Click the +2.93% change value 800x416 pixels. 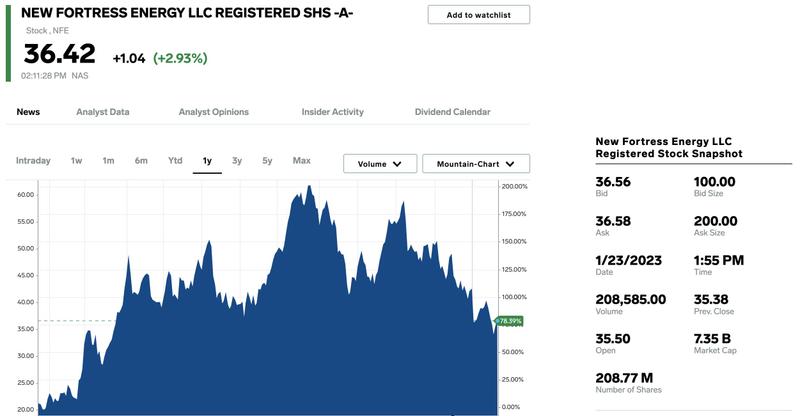[180, 58]
